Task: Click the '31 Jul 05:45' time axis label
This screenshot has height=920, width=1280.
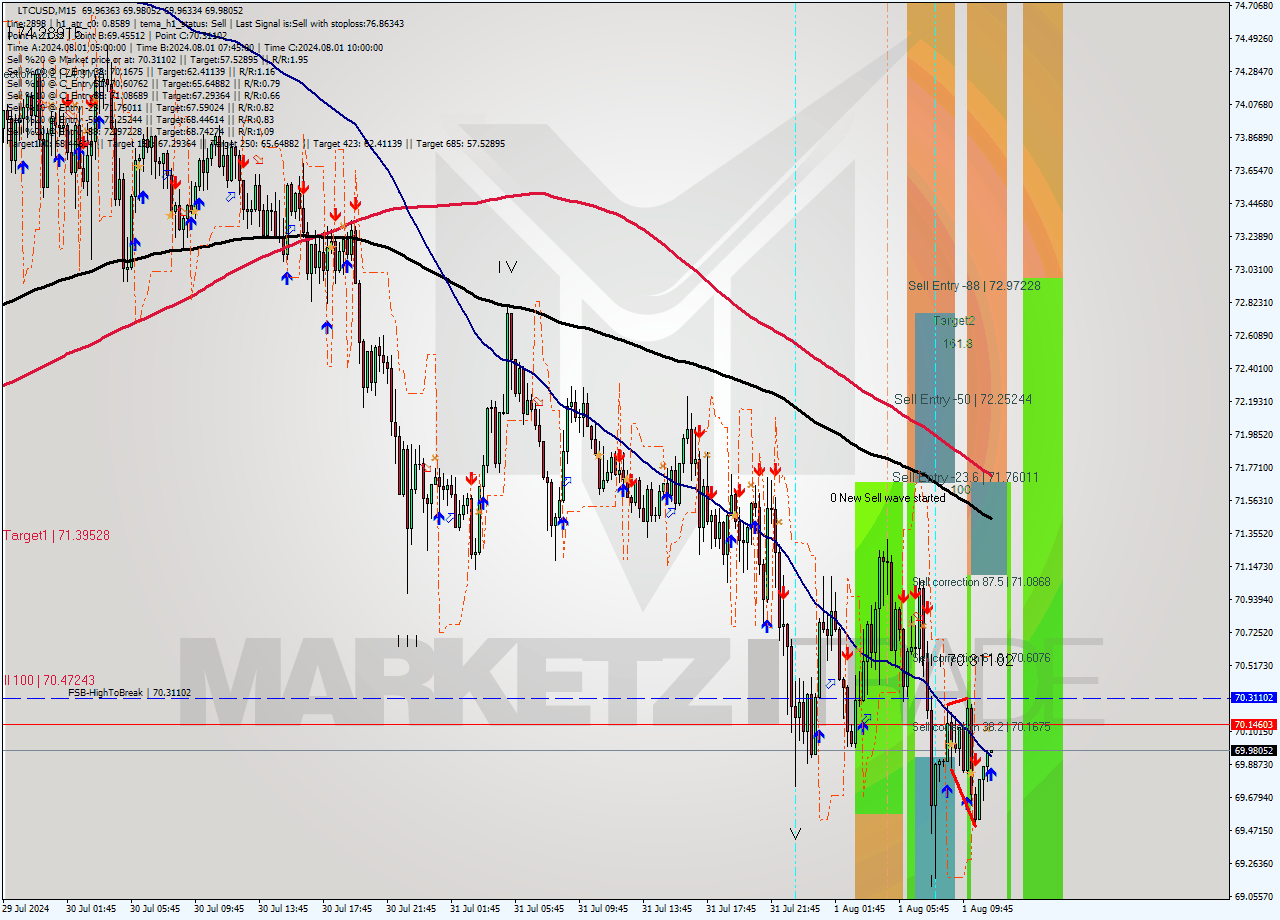Action: (539, 909)
